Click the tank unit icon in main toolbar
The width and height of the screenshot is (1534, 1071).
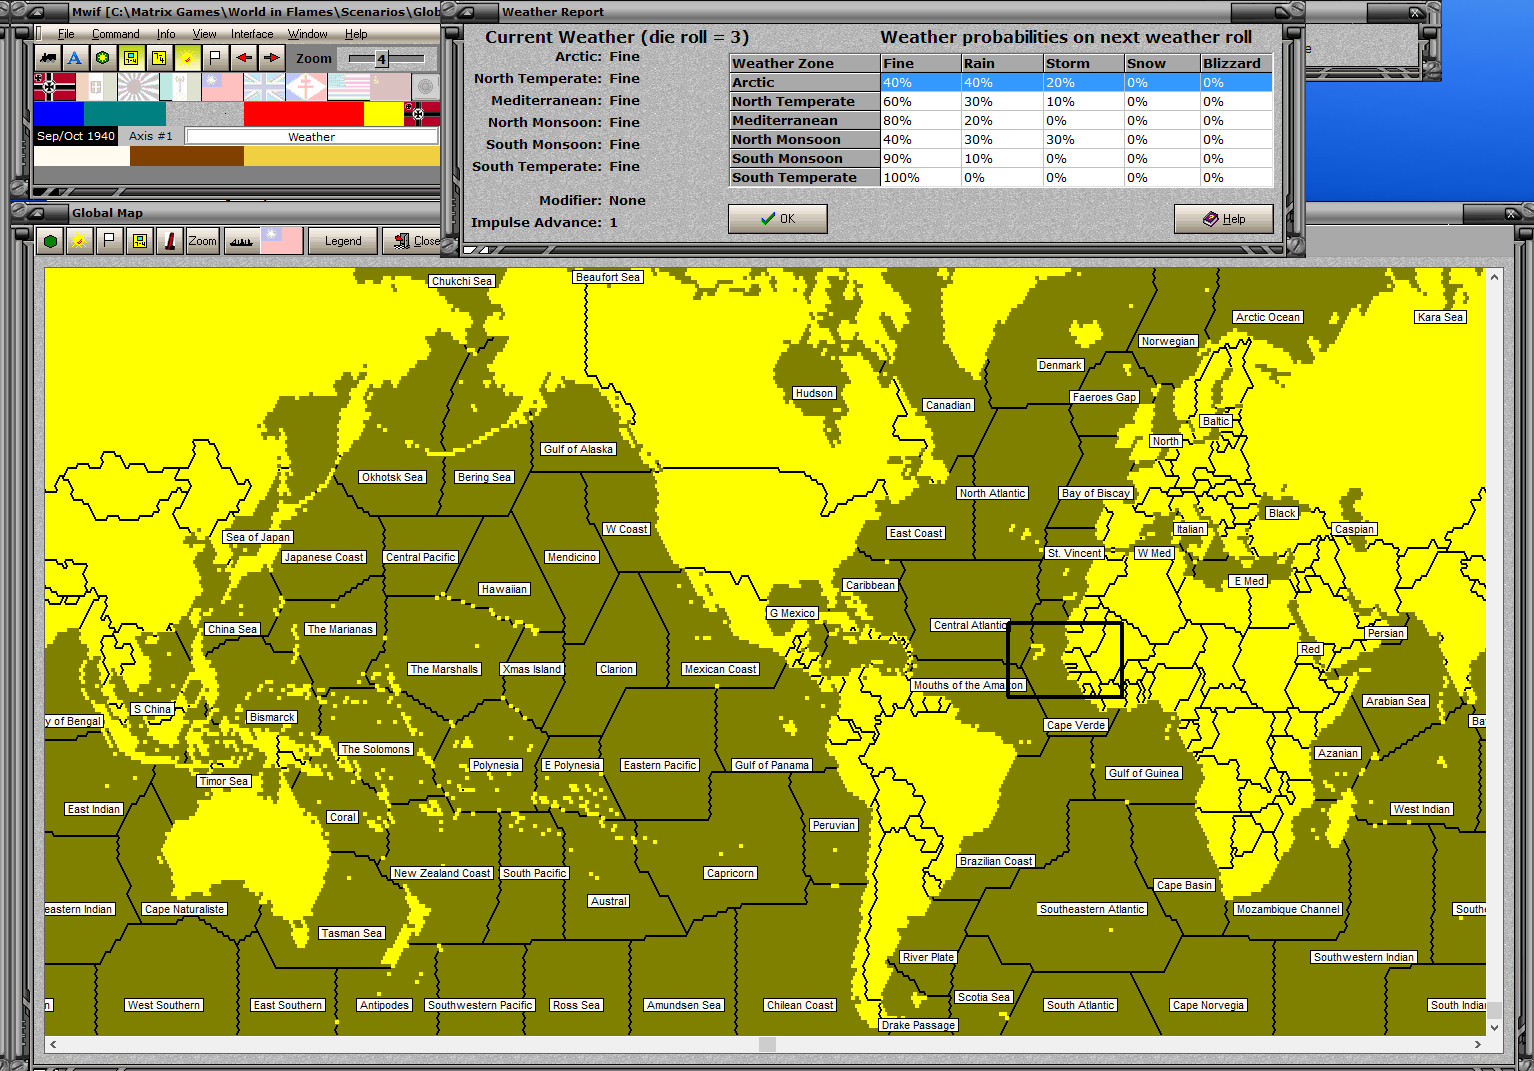[47, 58]
